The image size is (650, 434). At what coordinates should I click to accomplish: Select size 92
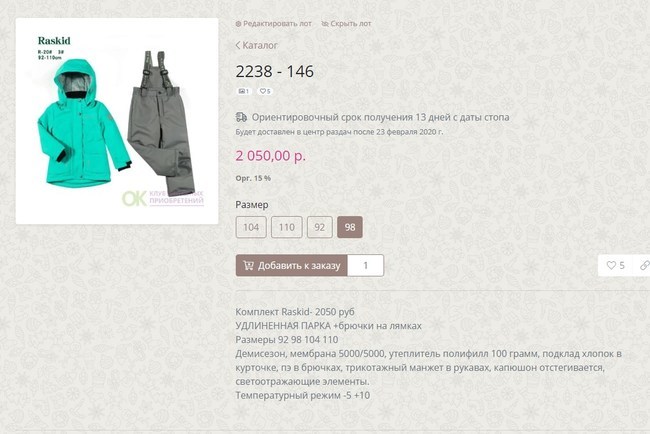click(x=320, y=227)
